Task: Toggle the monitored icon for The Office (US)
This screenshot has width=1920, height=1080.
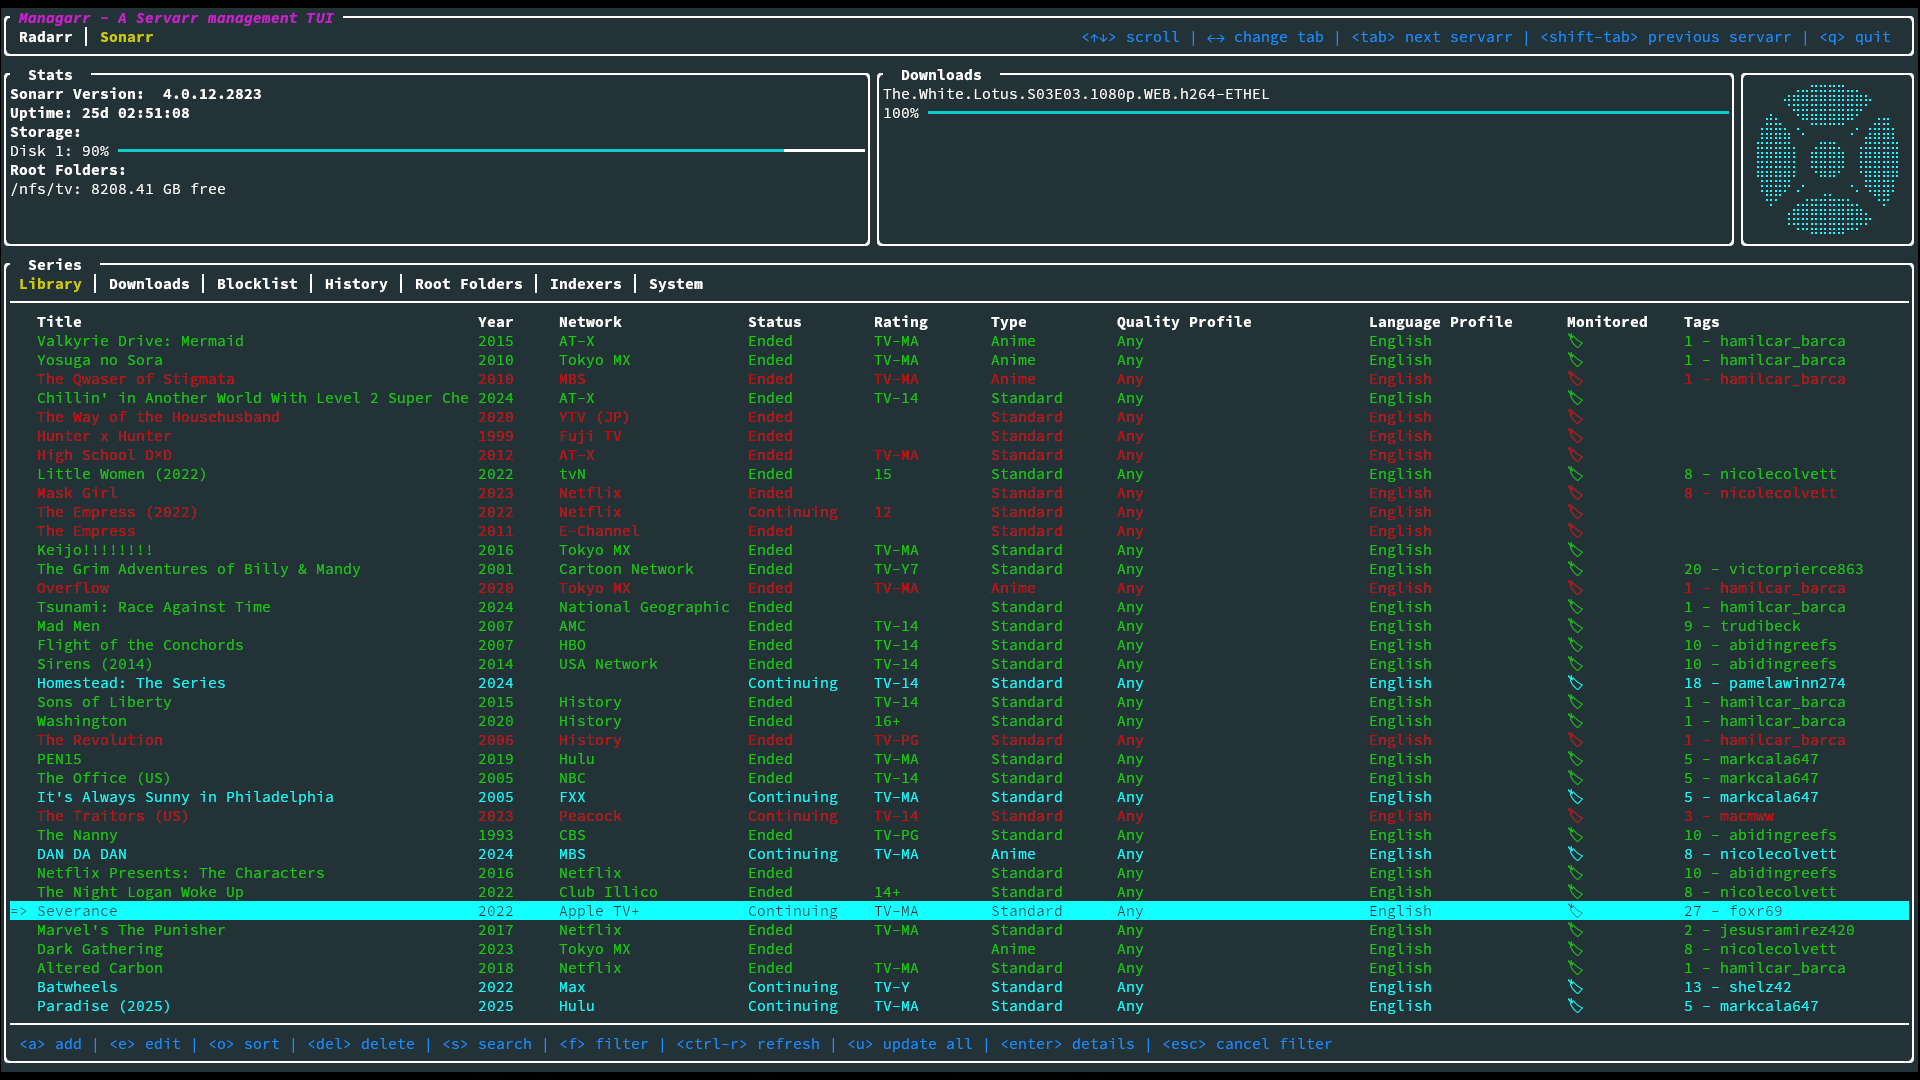Action: pyautogui.click(x=1576, y=778)
